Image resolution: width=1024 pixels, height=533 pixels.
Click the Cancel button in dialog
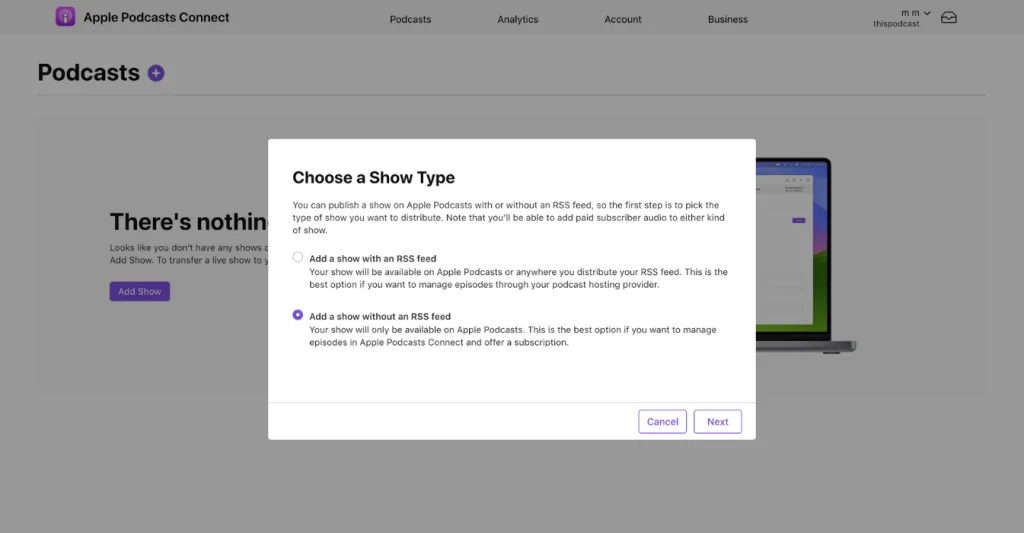[x=662, y=421]
